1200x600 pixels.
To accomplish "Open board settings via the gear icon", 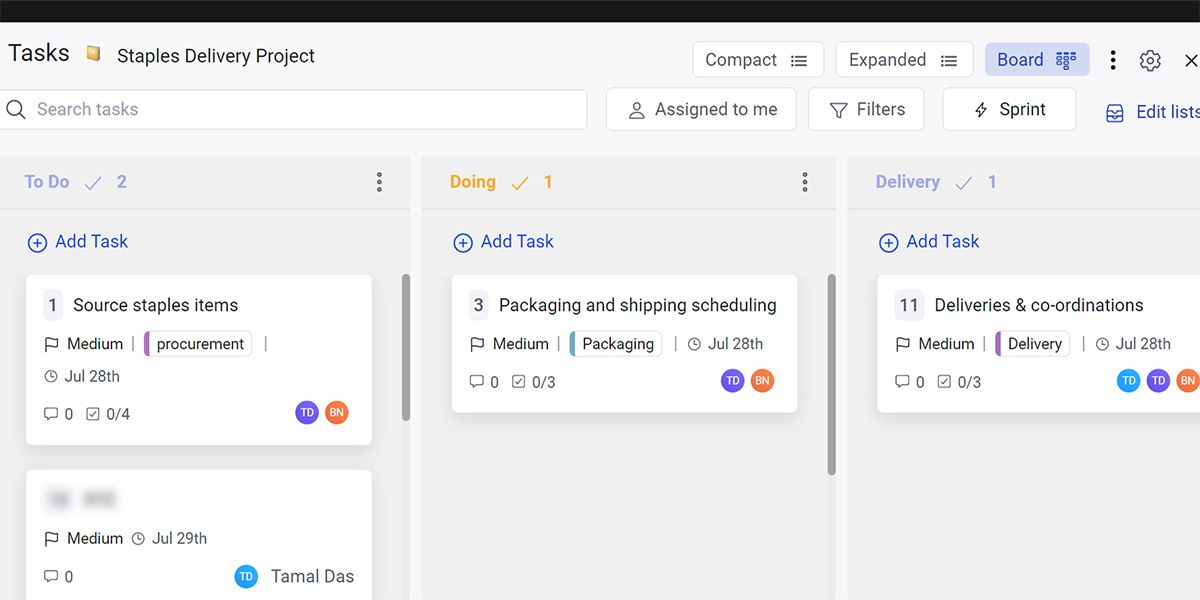I will [x=1150, y=60].
